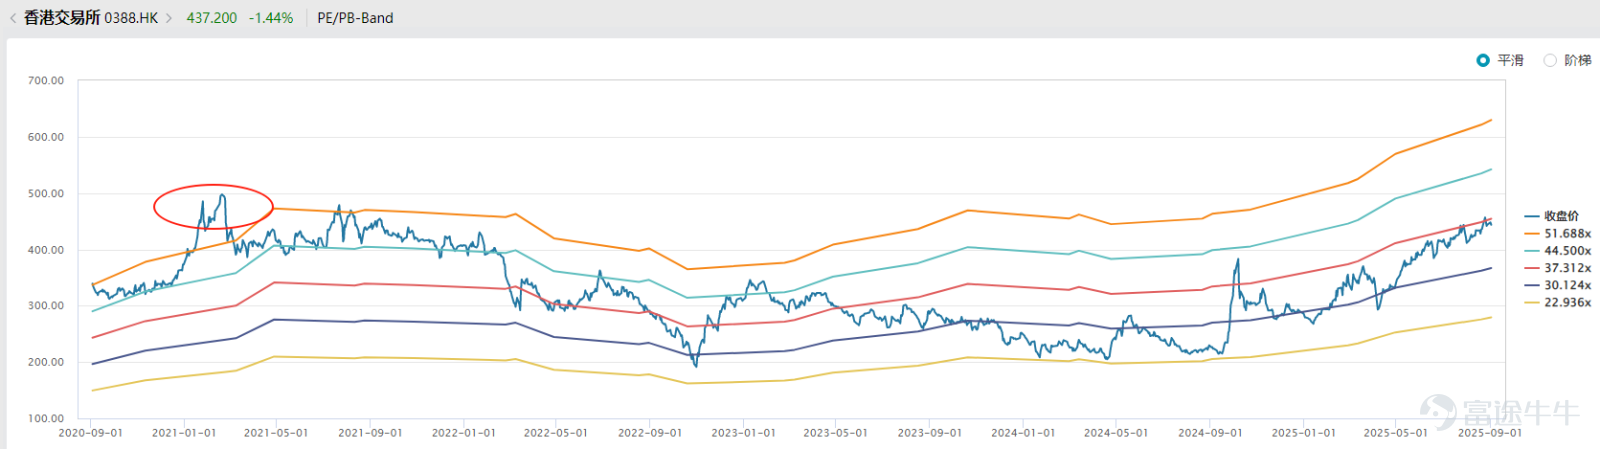Click the 2020-09-01 date axis label
Image resolution: width=1600 pixels, height=449 pixels.
coord(91,433)
